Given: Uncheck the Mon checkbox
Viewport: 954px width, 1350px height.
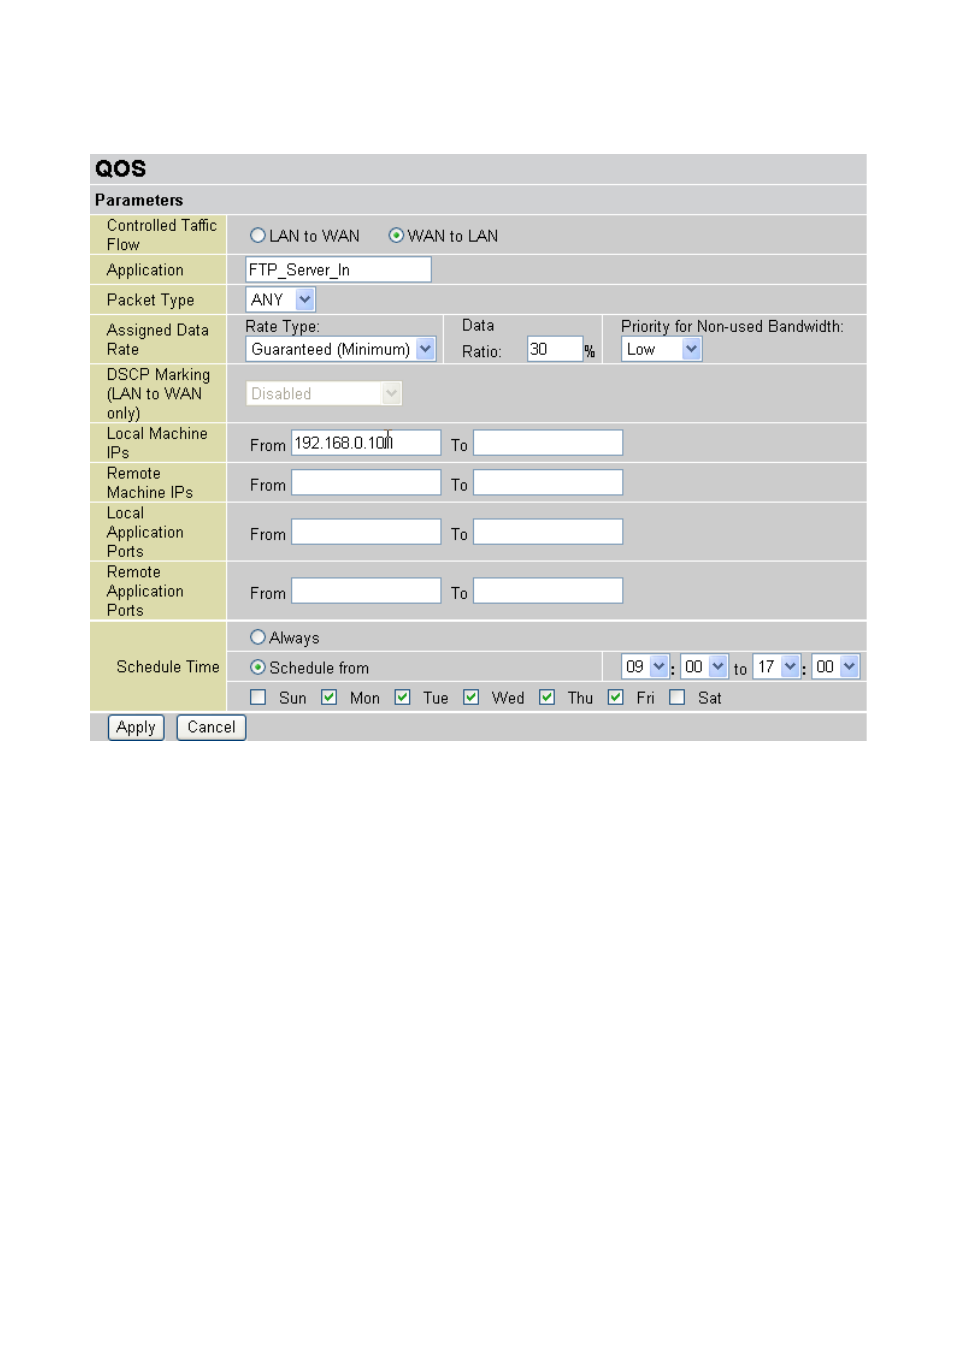Looking at the screenshot, I should pos(329,697).
